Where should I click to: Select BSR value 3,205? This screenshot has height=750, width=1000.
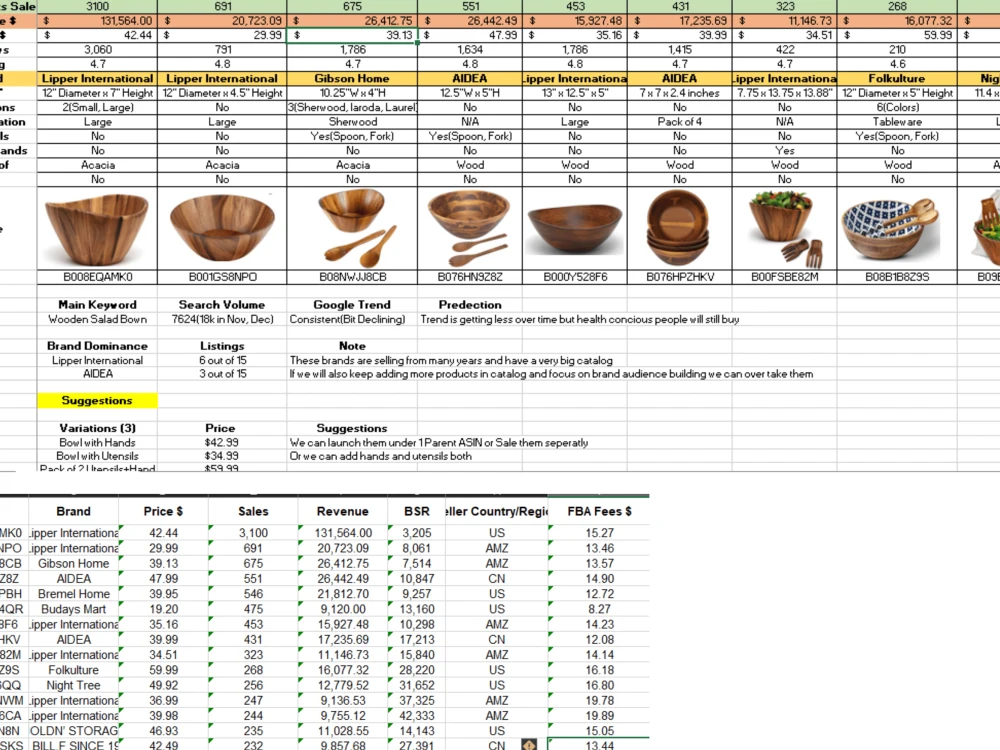tap(416, 533)
